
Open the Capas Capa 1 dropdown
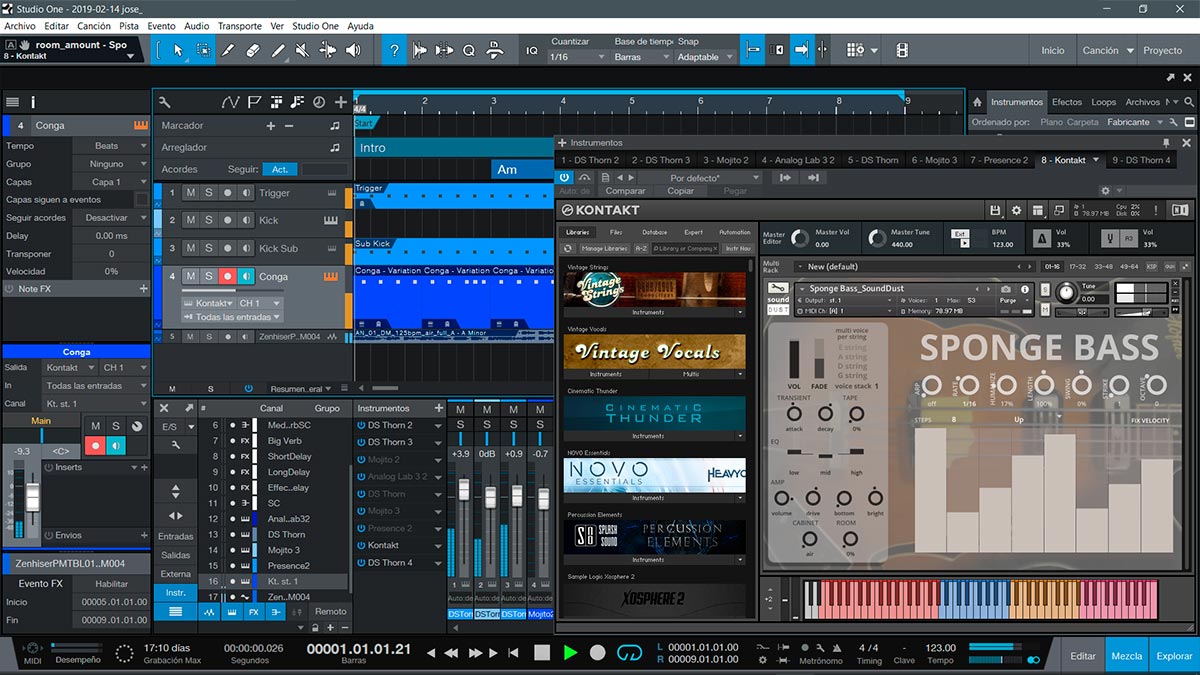point(111,182)
